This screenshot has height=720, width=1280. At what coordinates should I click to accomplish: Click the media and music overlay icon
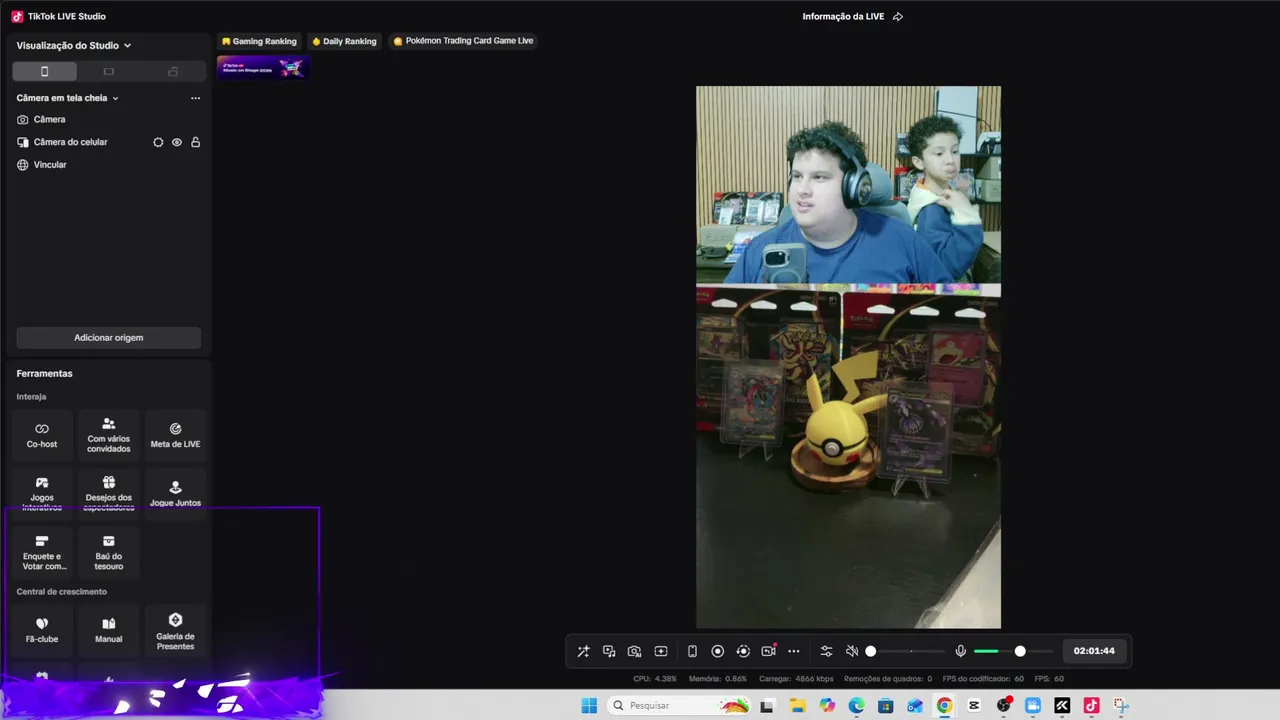tap(609, 651)
